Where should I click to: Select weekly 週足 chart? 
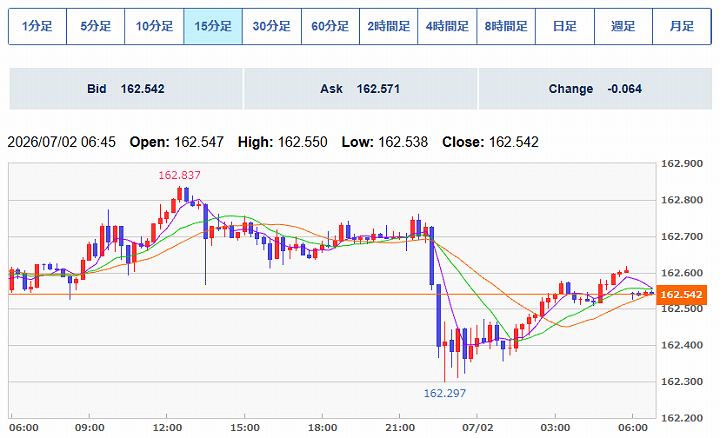pyautogui.click(x=623, y=26)
